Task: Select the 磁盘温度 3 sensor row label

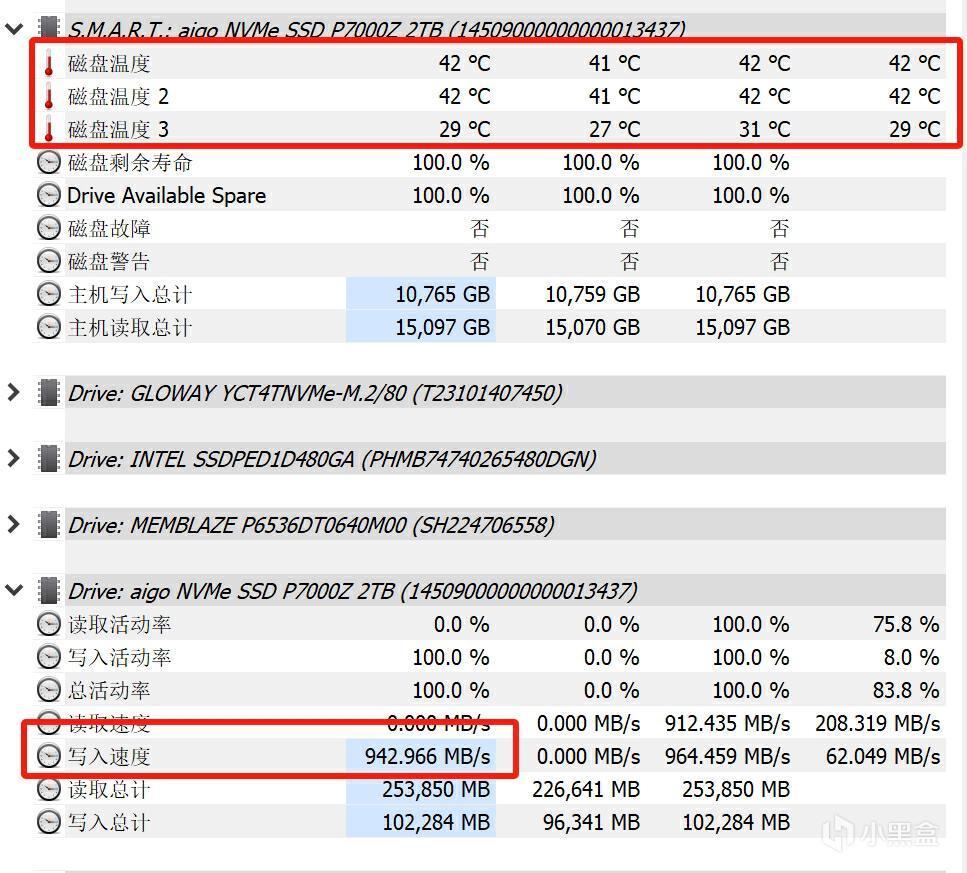Action: pos(118,129)
